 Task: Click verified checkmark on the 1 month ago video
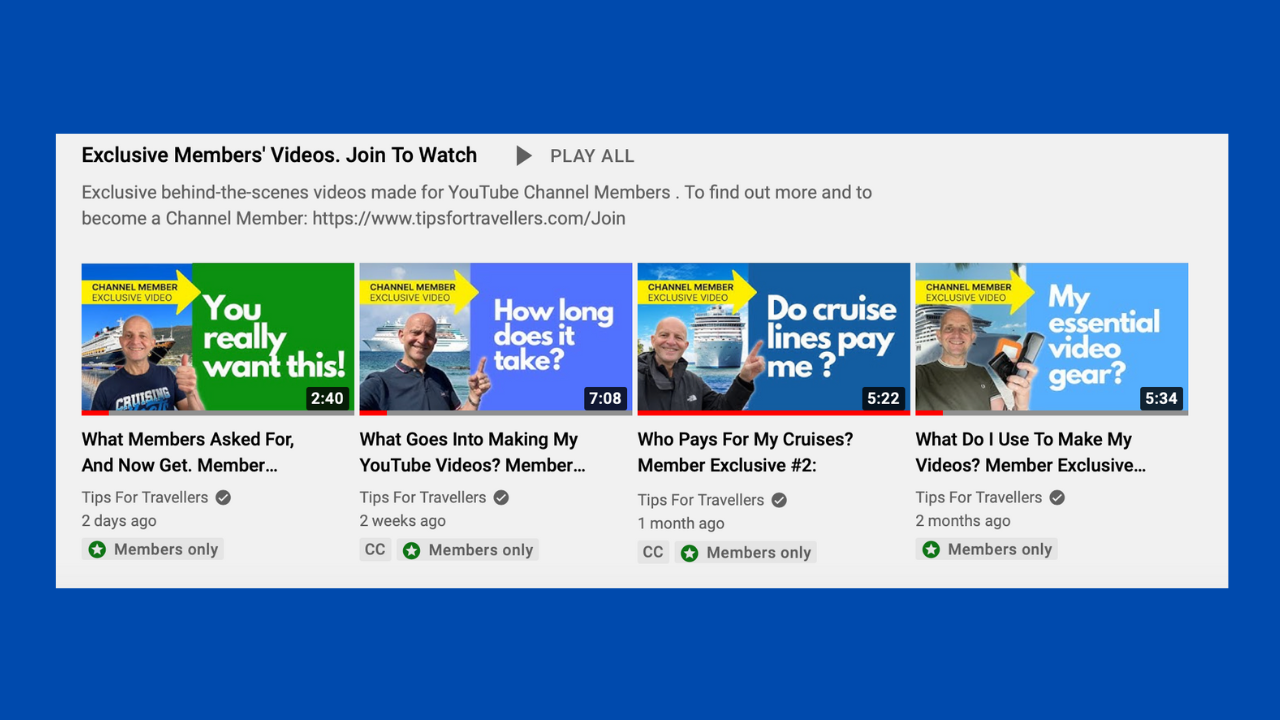coord(779,500)
